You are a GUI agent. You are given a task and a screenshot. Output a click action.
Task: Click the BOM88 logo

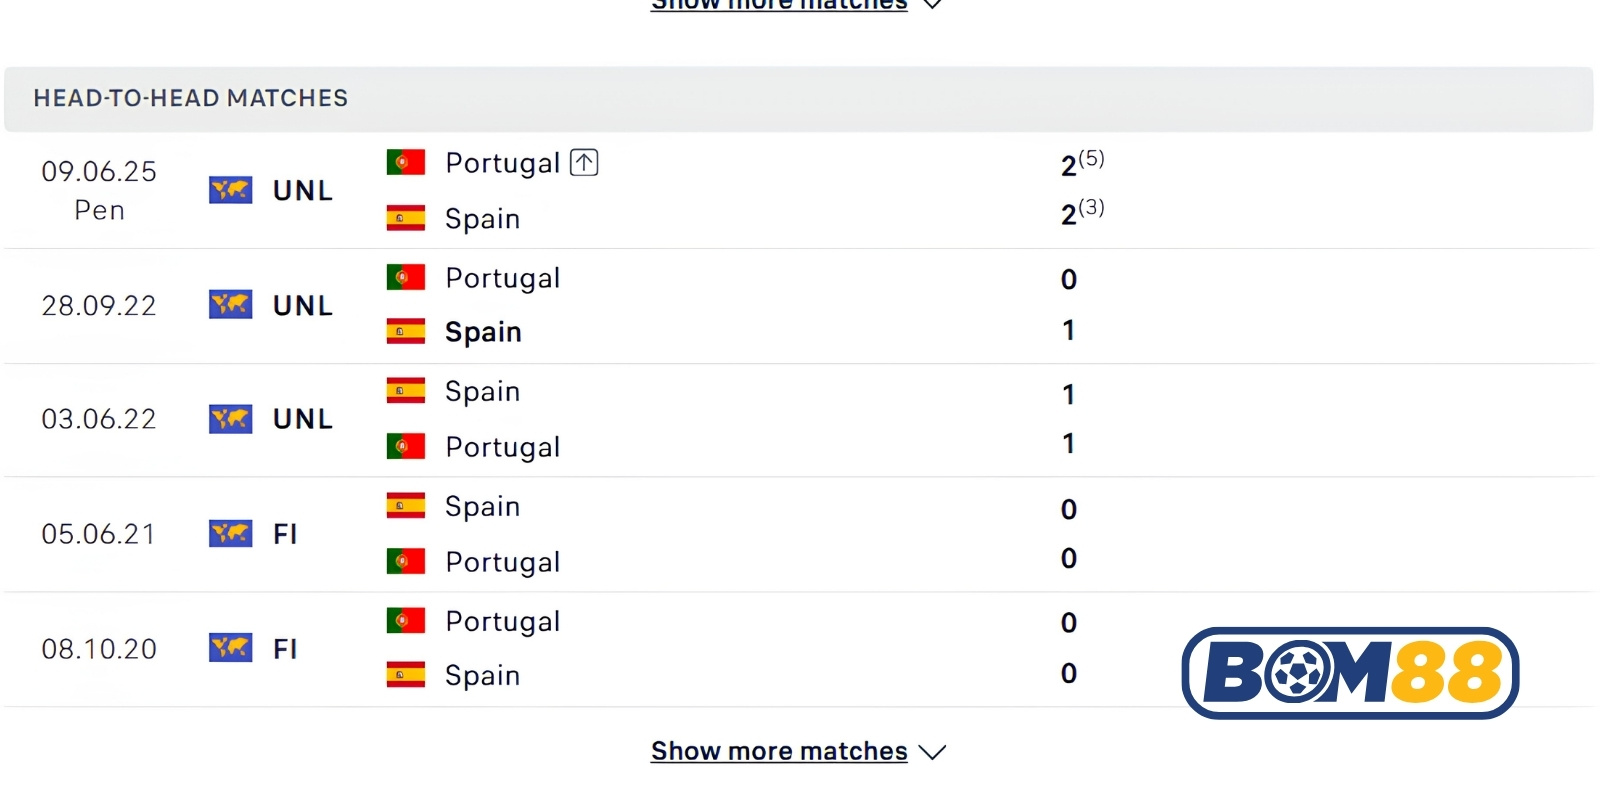(x=1350, y=673)
